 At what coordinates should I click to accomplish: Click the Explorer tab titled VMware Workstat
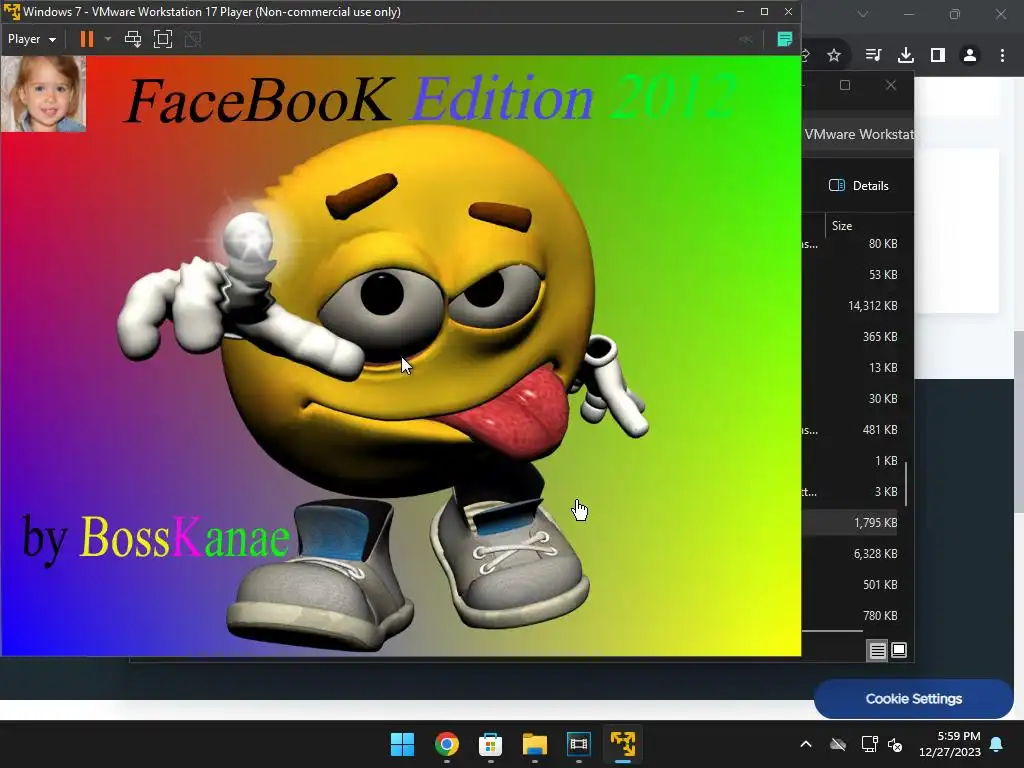pos(858,135)
